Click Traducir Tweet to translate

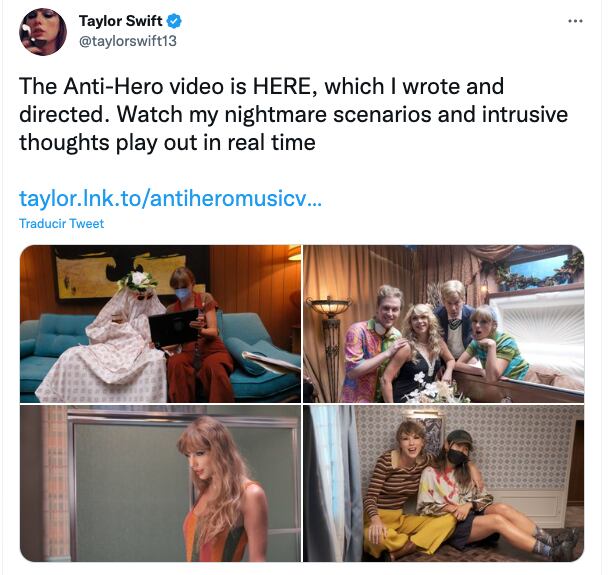click(62, 224)
